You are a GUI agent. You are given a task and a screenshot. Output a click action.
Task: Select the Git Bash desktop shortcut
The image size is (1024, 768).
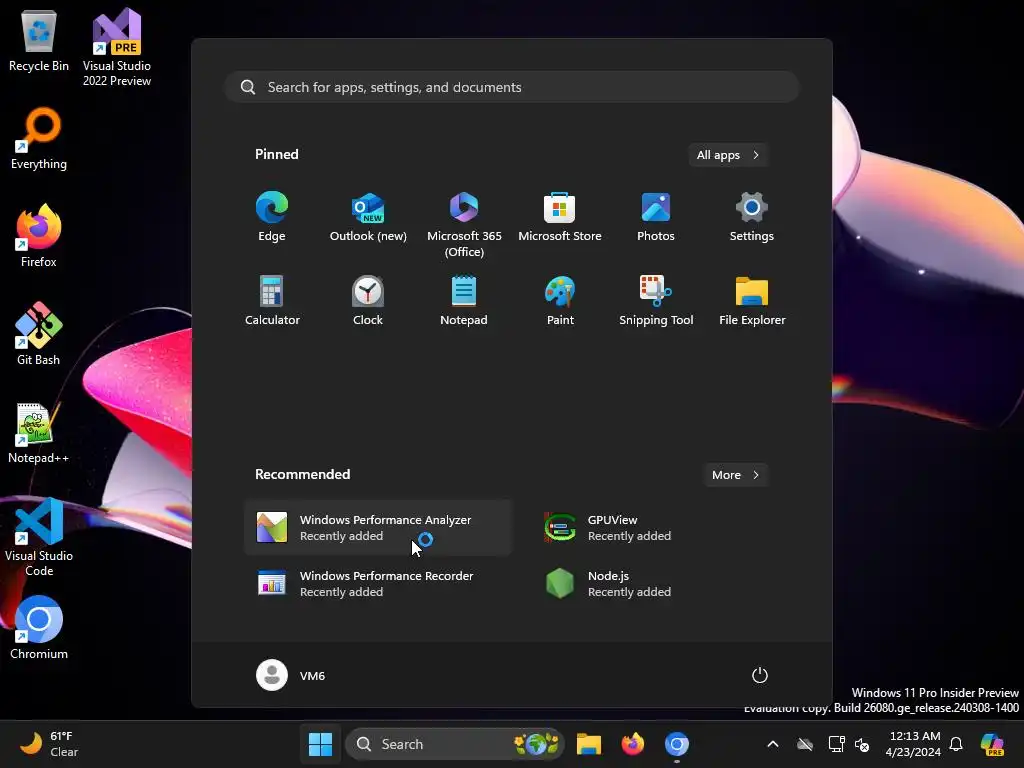39,334
